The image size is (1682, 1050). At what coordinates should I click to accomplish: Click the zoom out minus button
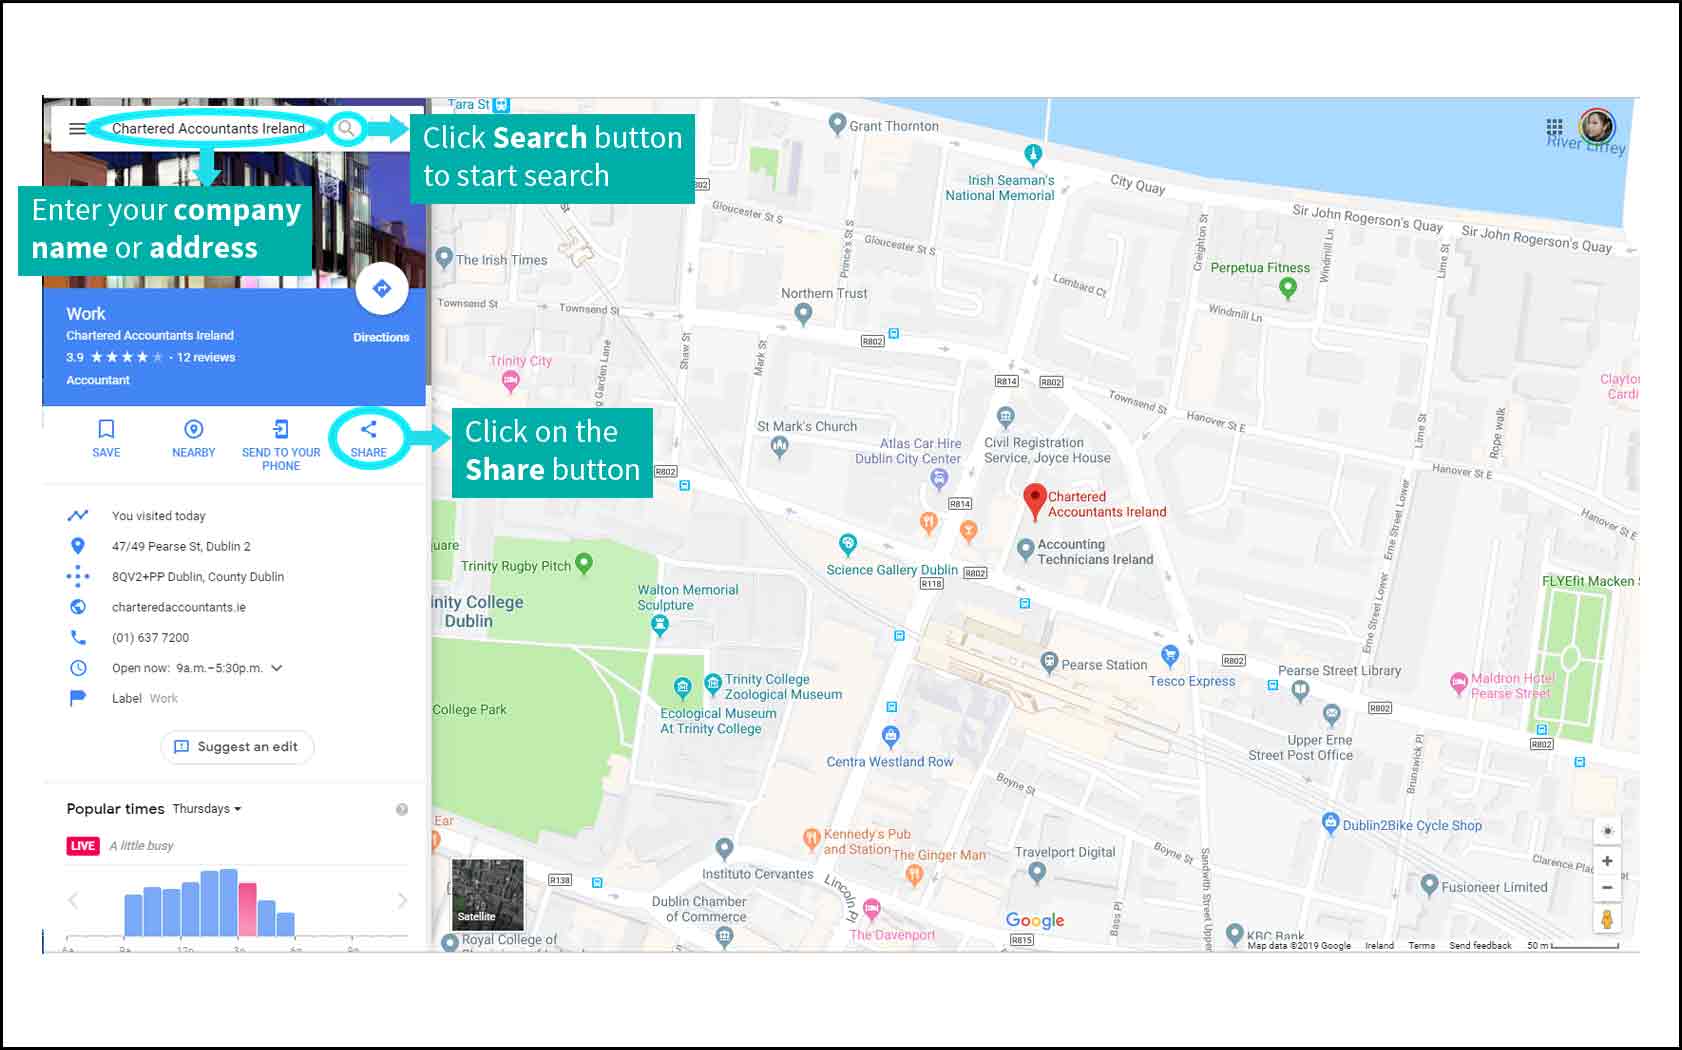[1607, 888]
